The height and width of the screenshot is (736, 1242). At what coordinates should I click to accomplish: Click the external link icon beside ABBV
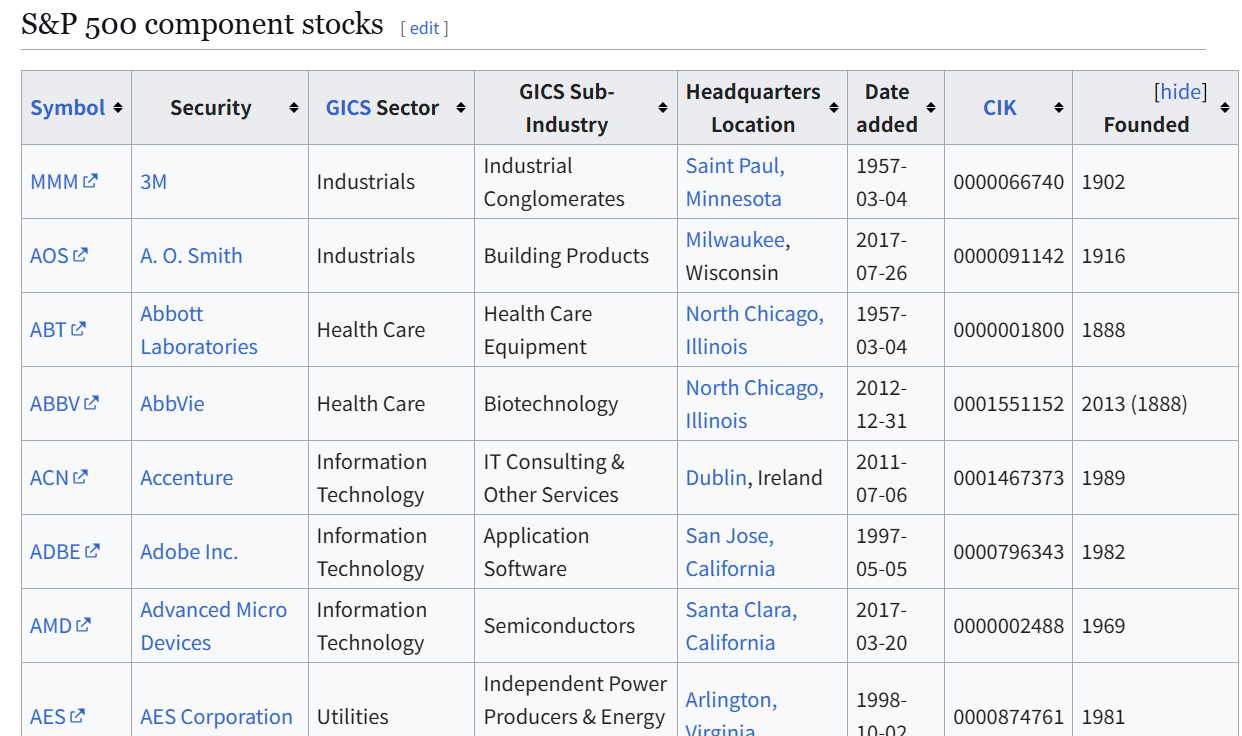[x=92, y=403]
